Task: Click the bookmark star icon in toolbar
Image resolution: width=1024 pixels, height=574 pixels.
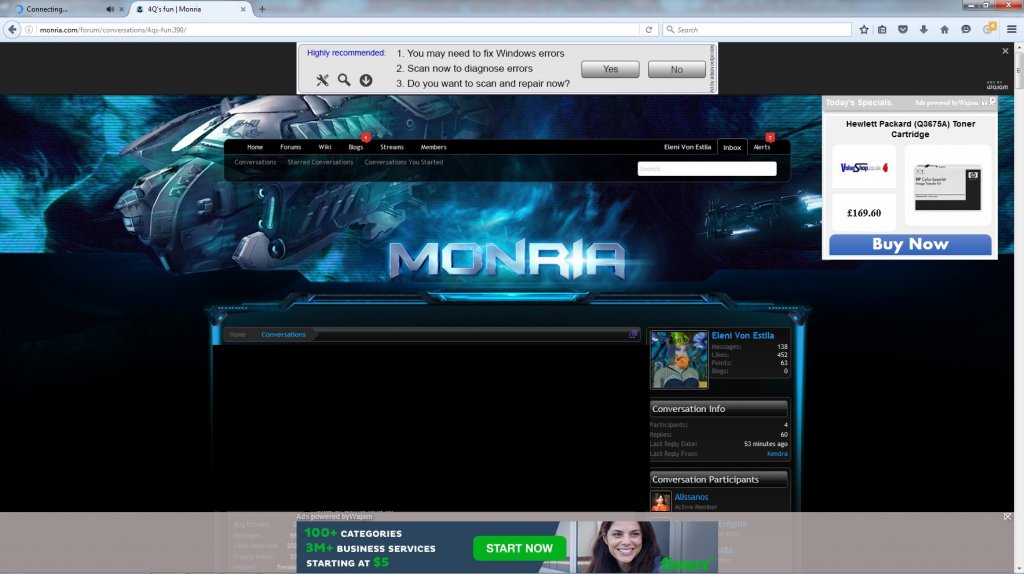Action: (x=864, y=30)
